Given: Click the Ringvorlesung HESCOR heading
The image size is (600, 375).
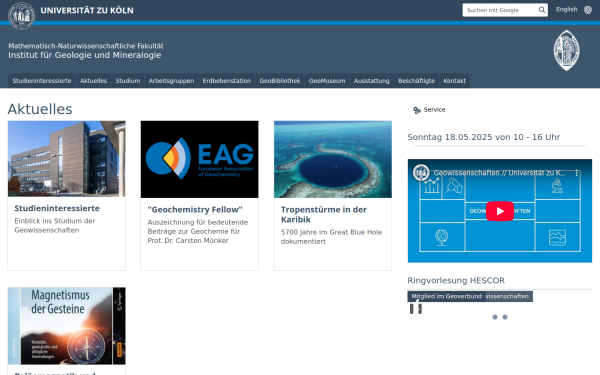Looking at the screenshot, I should point(456,280).
